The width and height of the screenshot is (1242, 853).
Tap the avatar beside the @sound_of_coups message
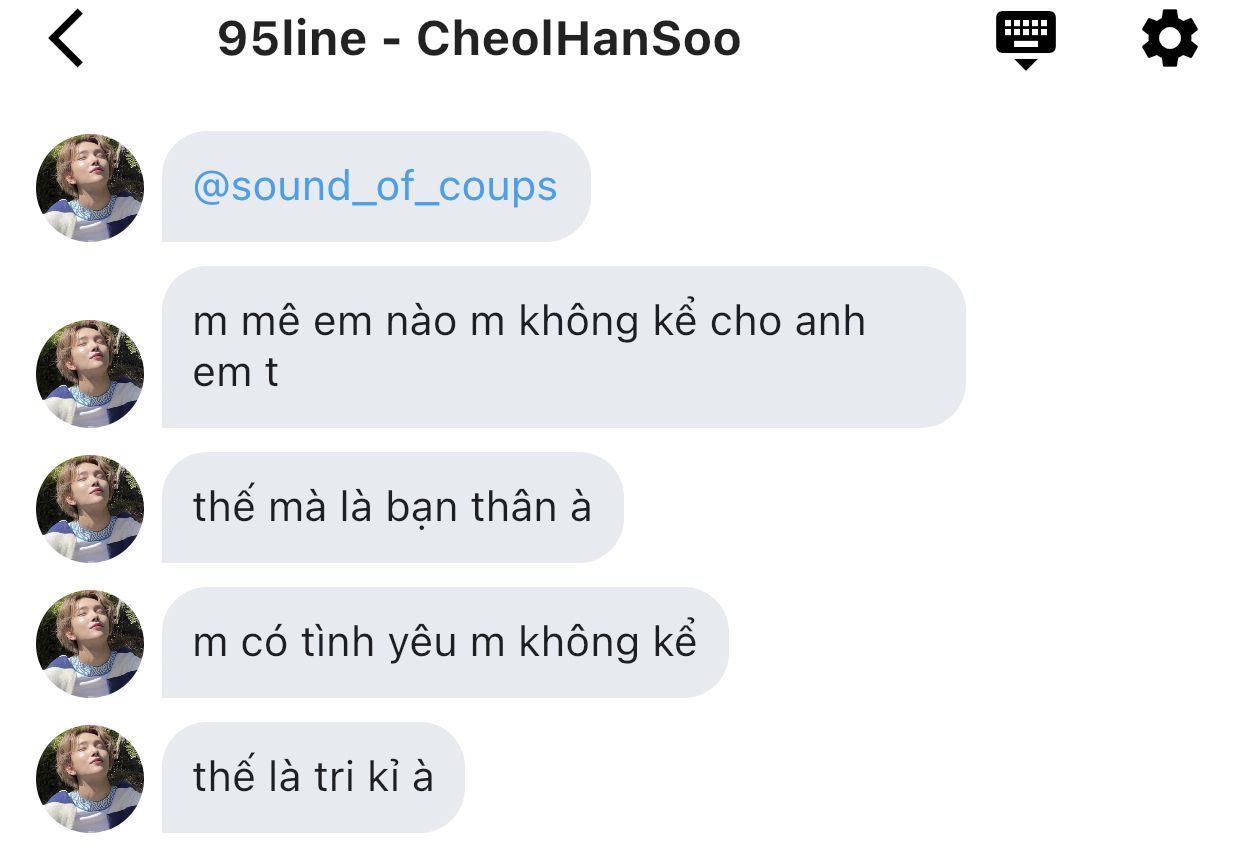pos(90,187)
